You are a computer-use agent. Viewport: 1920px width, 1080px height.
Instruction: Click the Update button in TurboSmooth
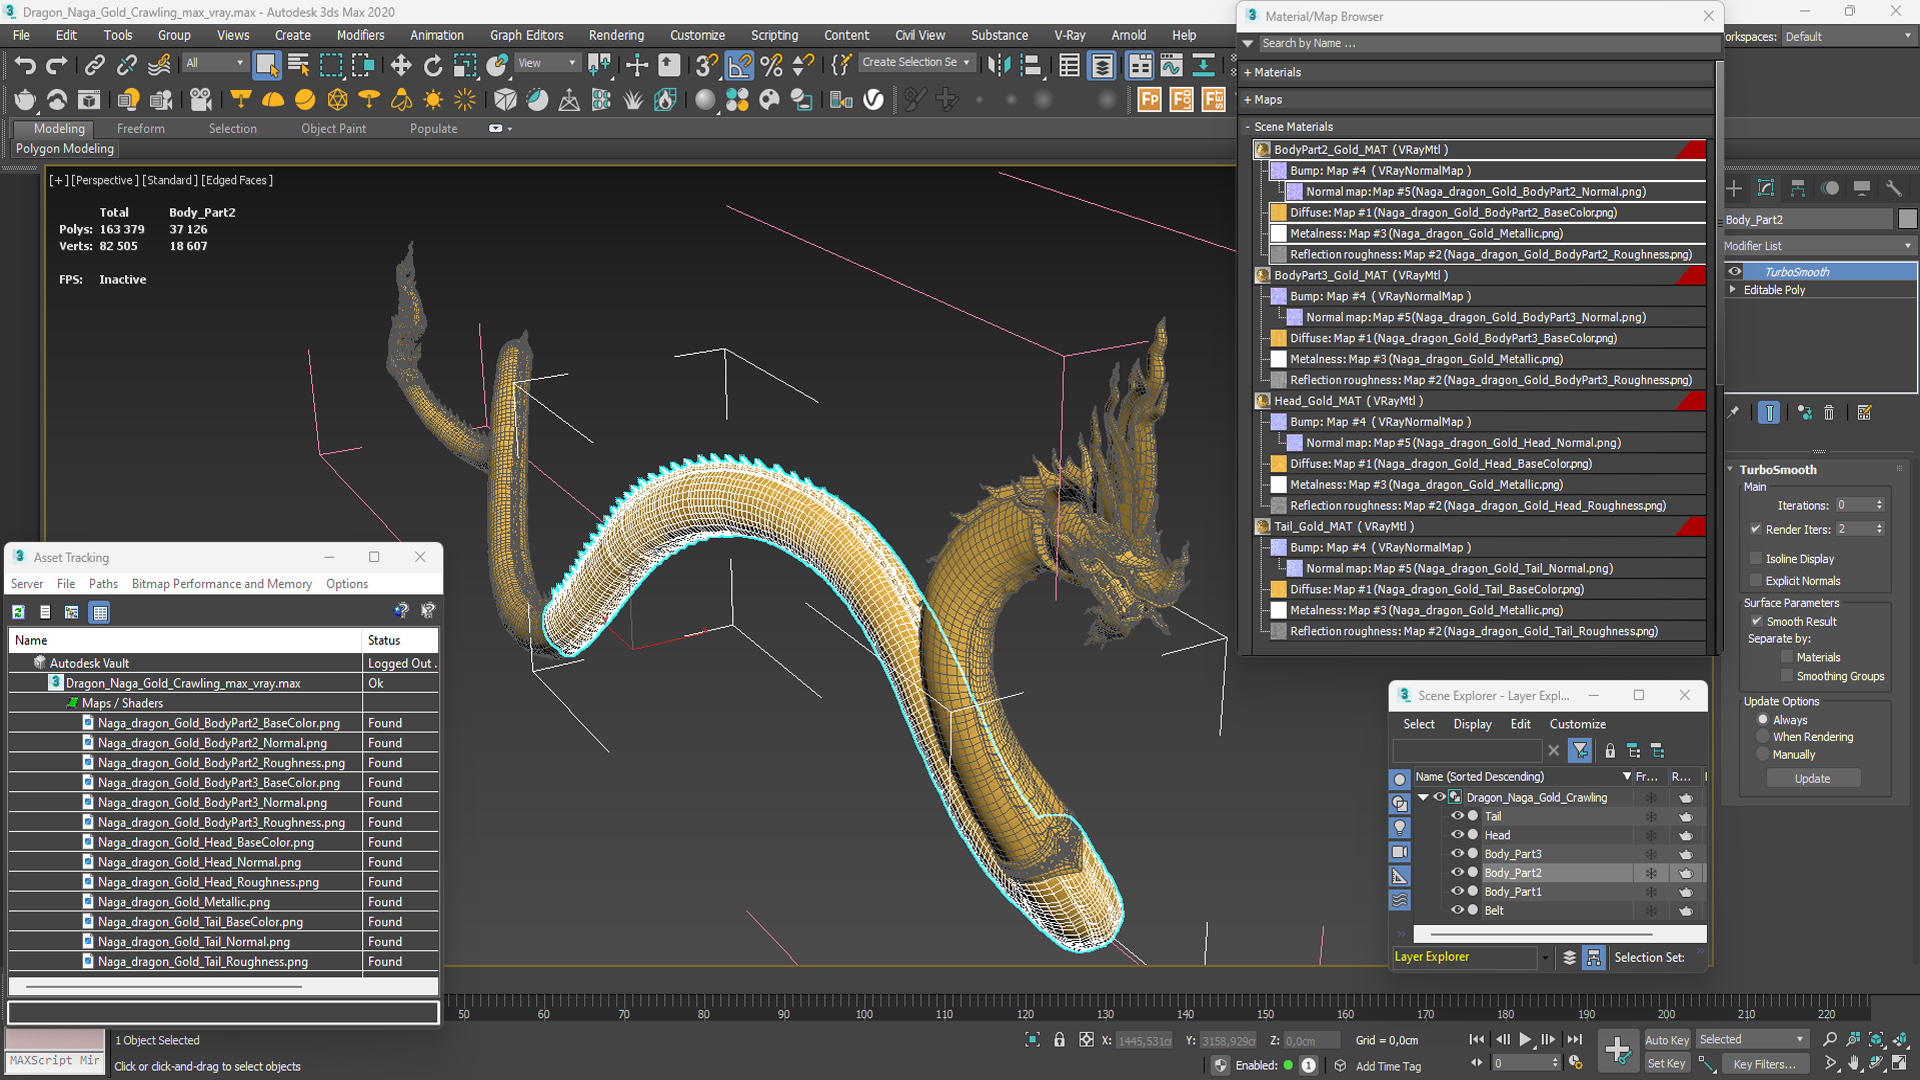pos(1812,778)
